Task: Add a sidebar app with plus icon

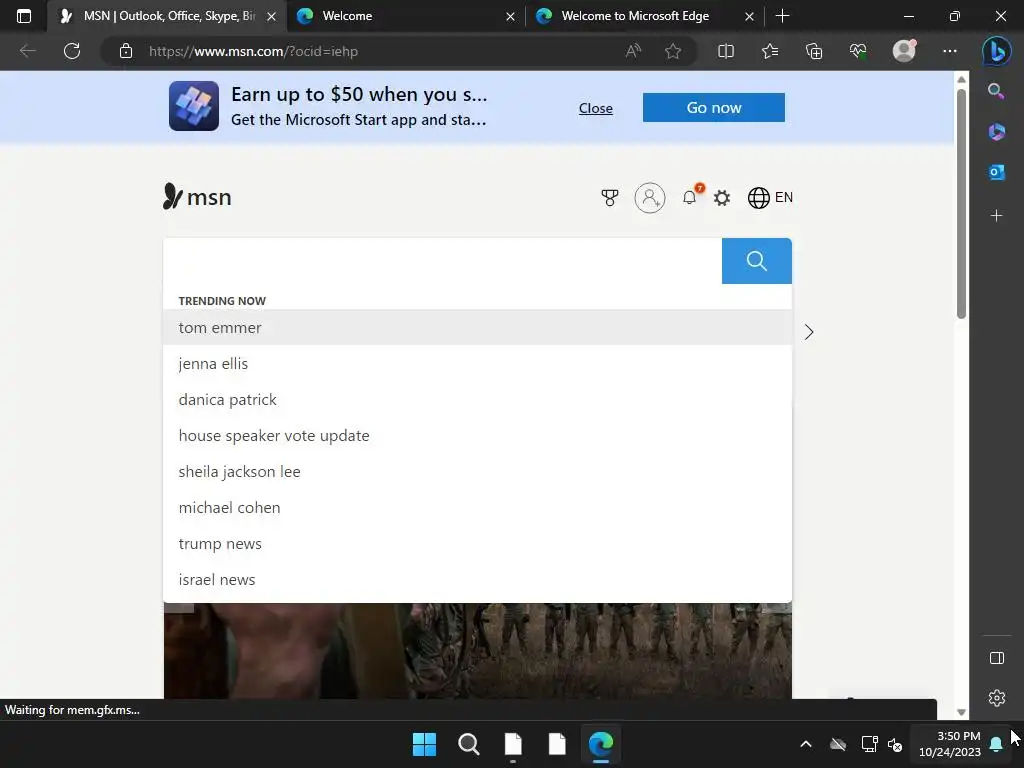Action: tap(997, 216)
